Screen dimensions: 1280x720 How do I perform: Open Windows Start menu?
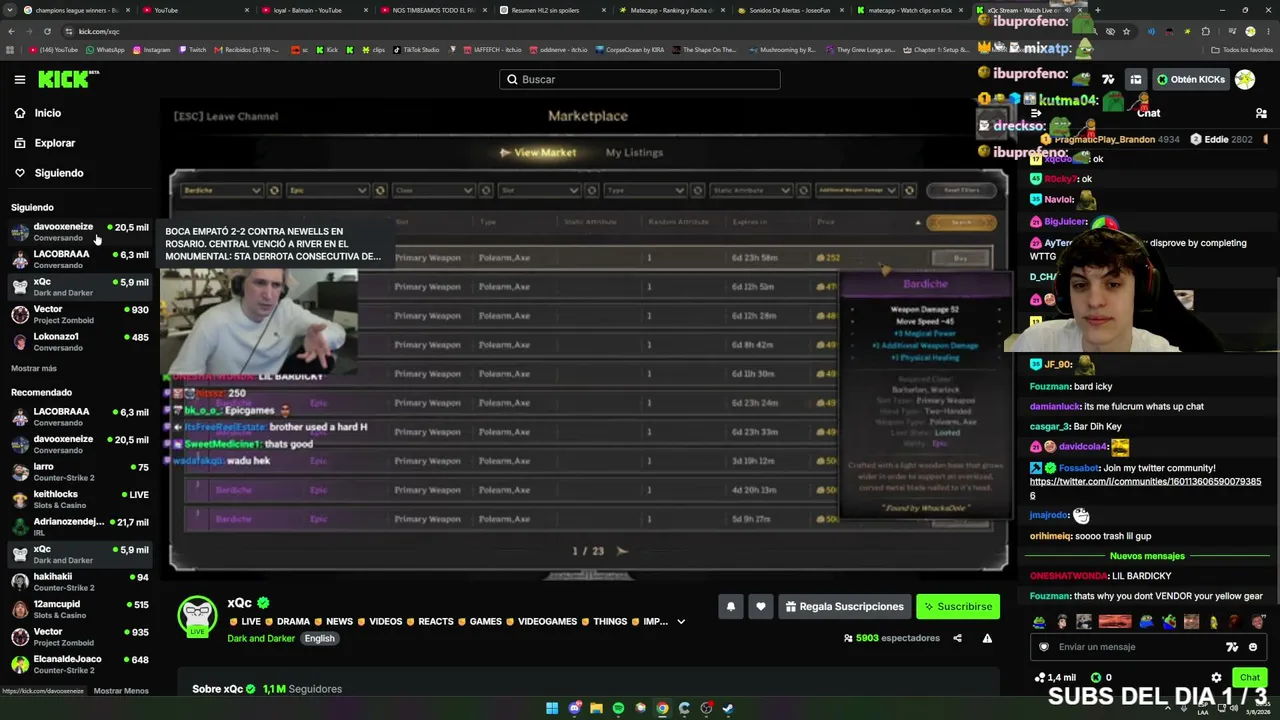click(x=552, y=708)
